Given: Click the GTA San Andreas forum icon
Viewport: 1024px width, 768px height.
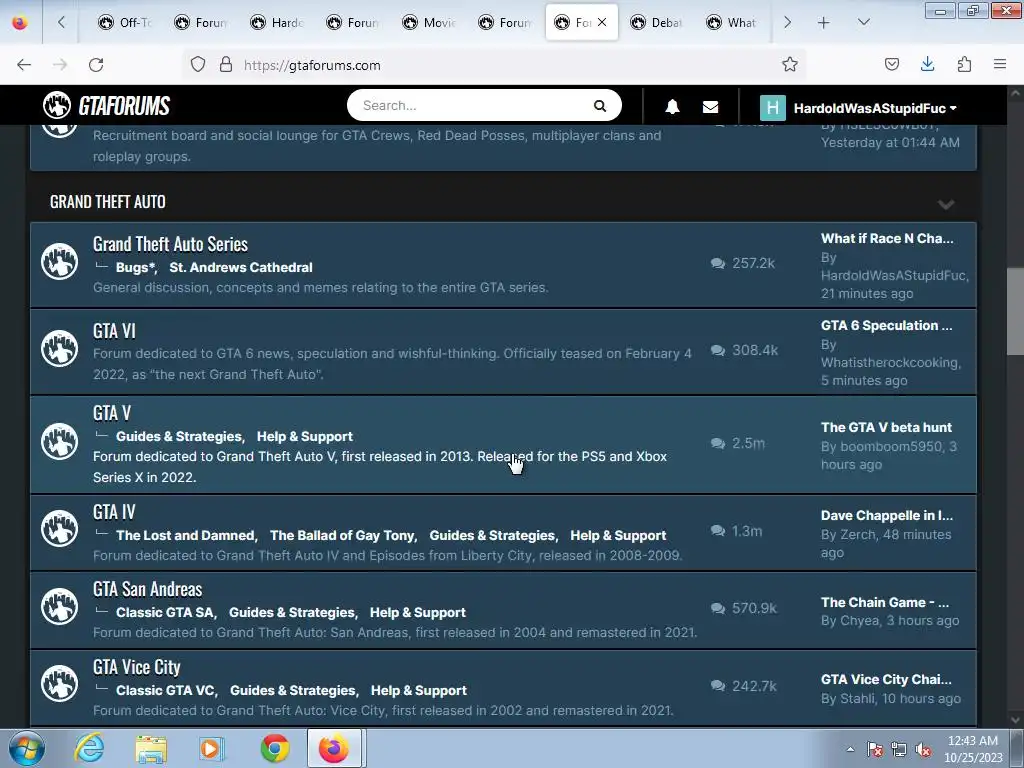Looking at the screenshot, I should click(x=59, y=606).
